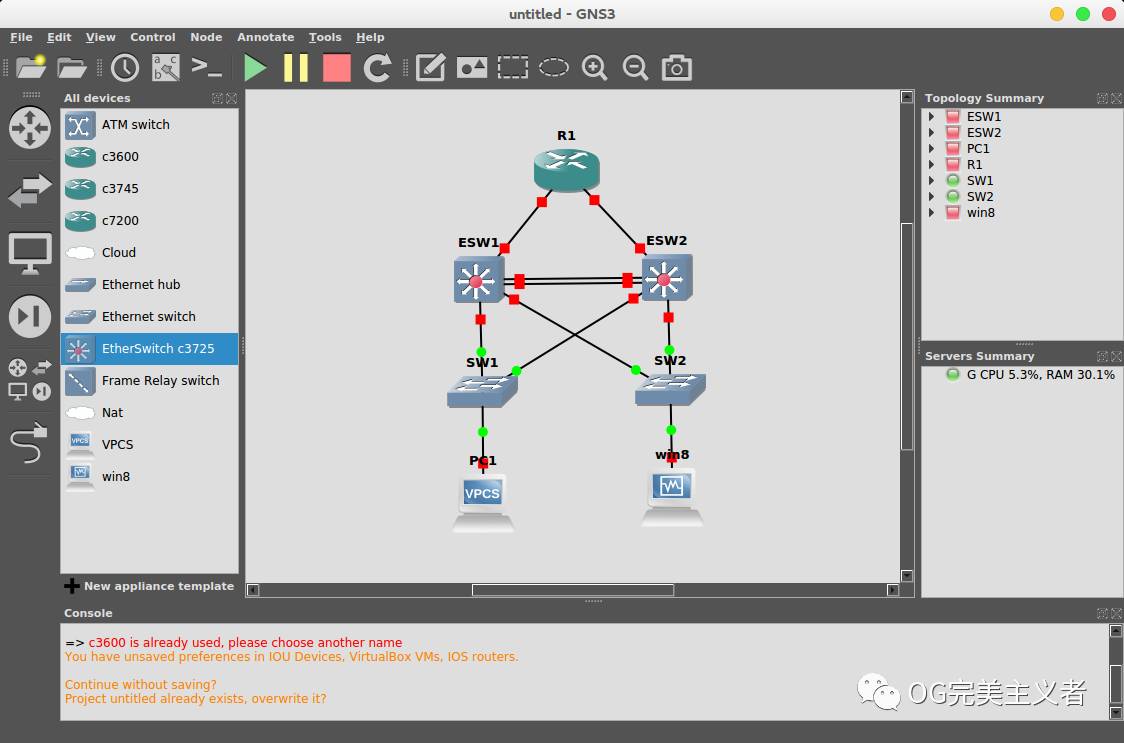Select the win8 VM node on canvas
The width and height of the screenshot is (1124, 743).
tap(672, 497)
